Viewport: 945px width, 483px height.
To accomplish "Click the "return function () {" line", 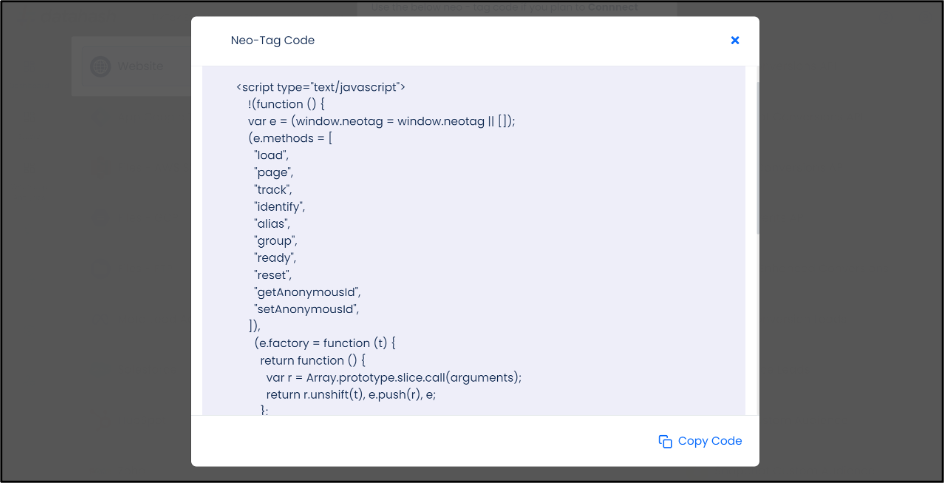I will point(313,361).
